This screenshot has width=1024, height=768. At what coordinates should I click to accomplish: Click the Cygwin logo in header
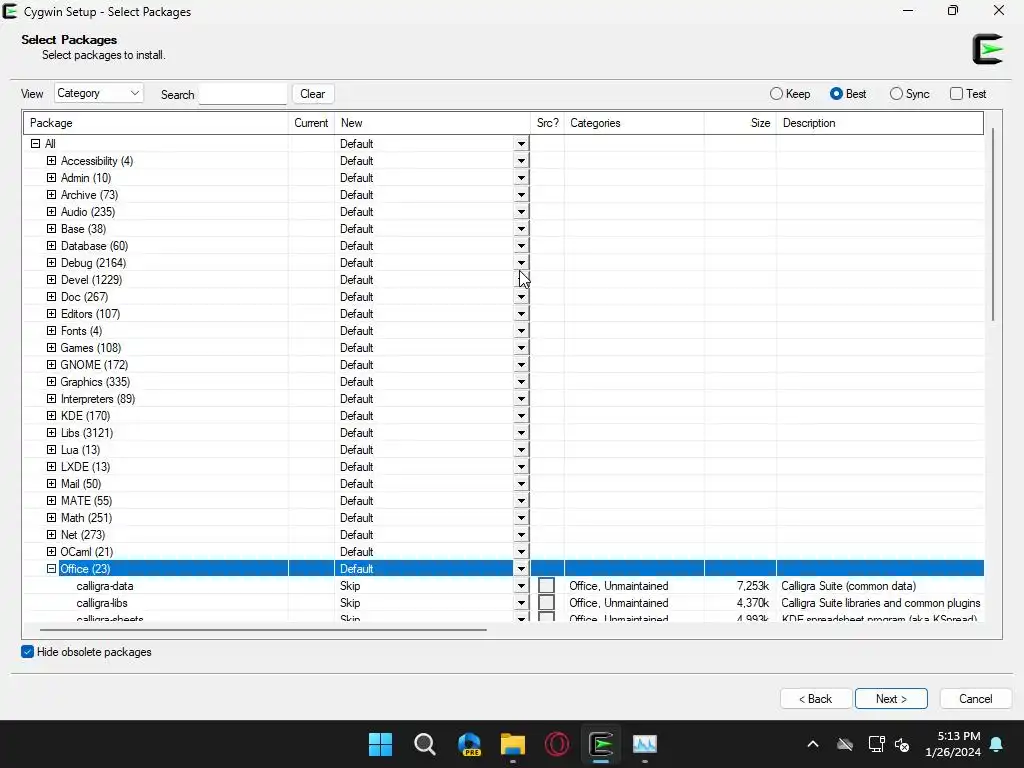tap(987, 49)
